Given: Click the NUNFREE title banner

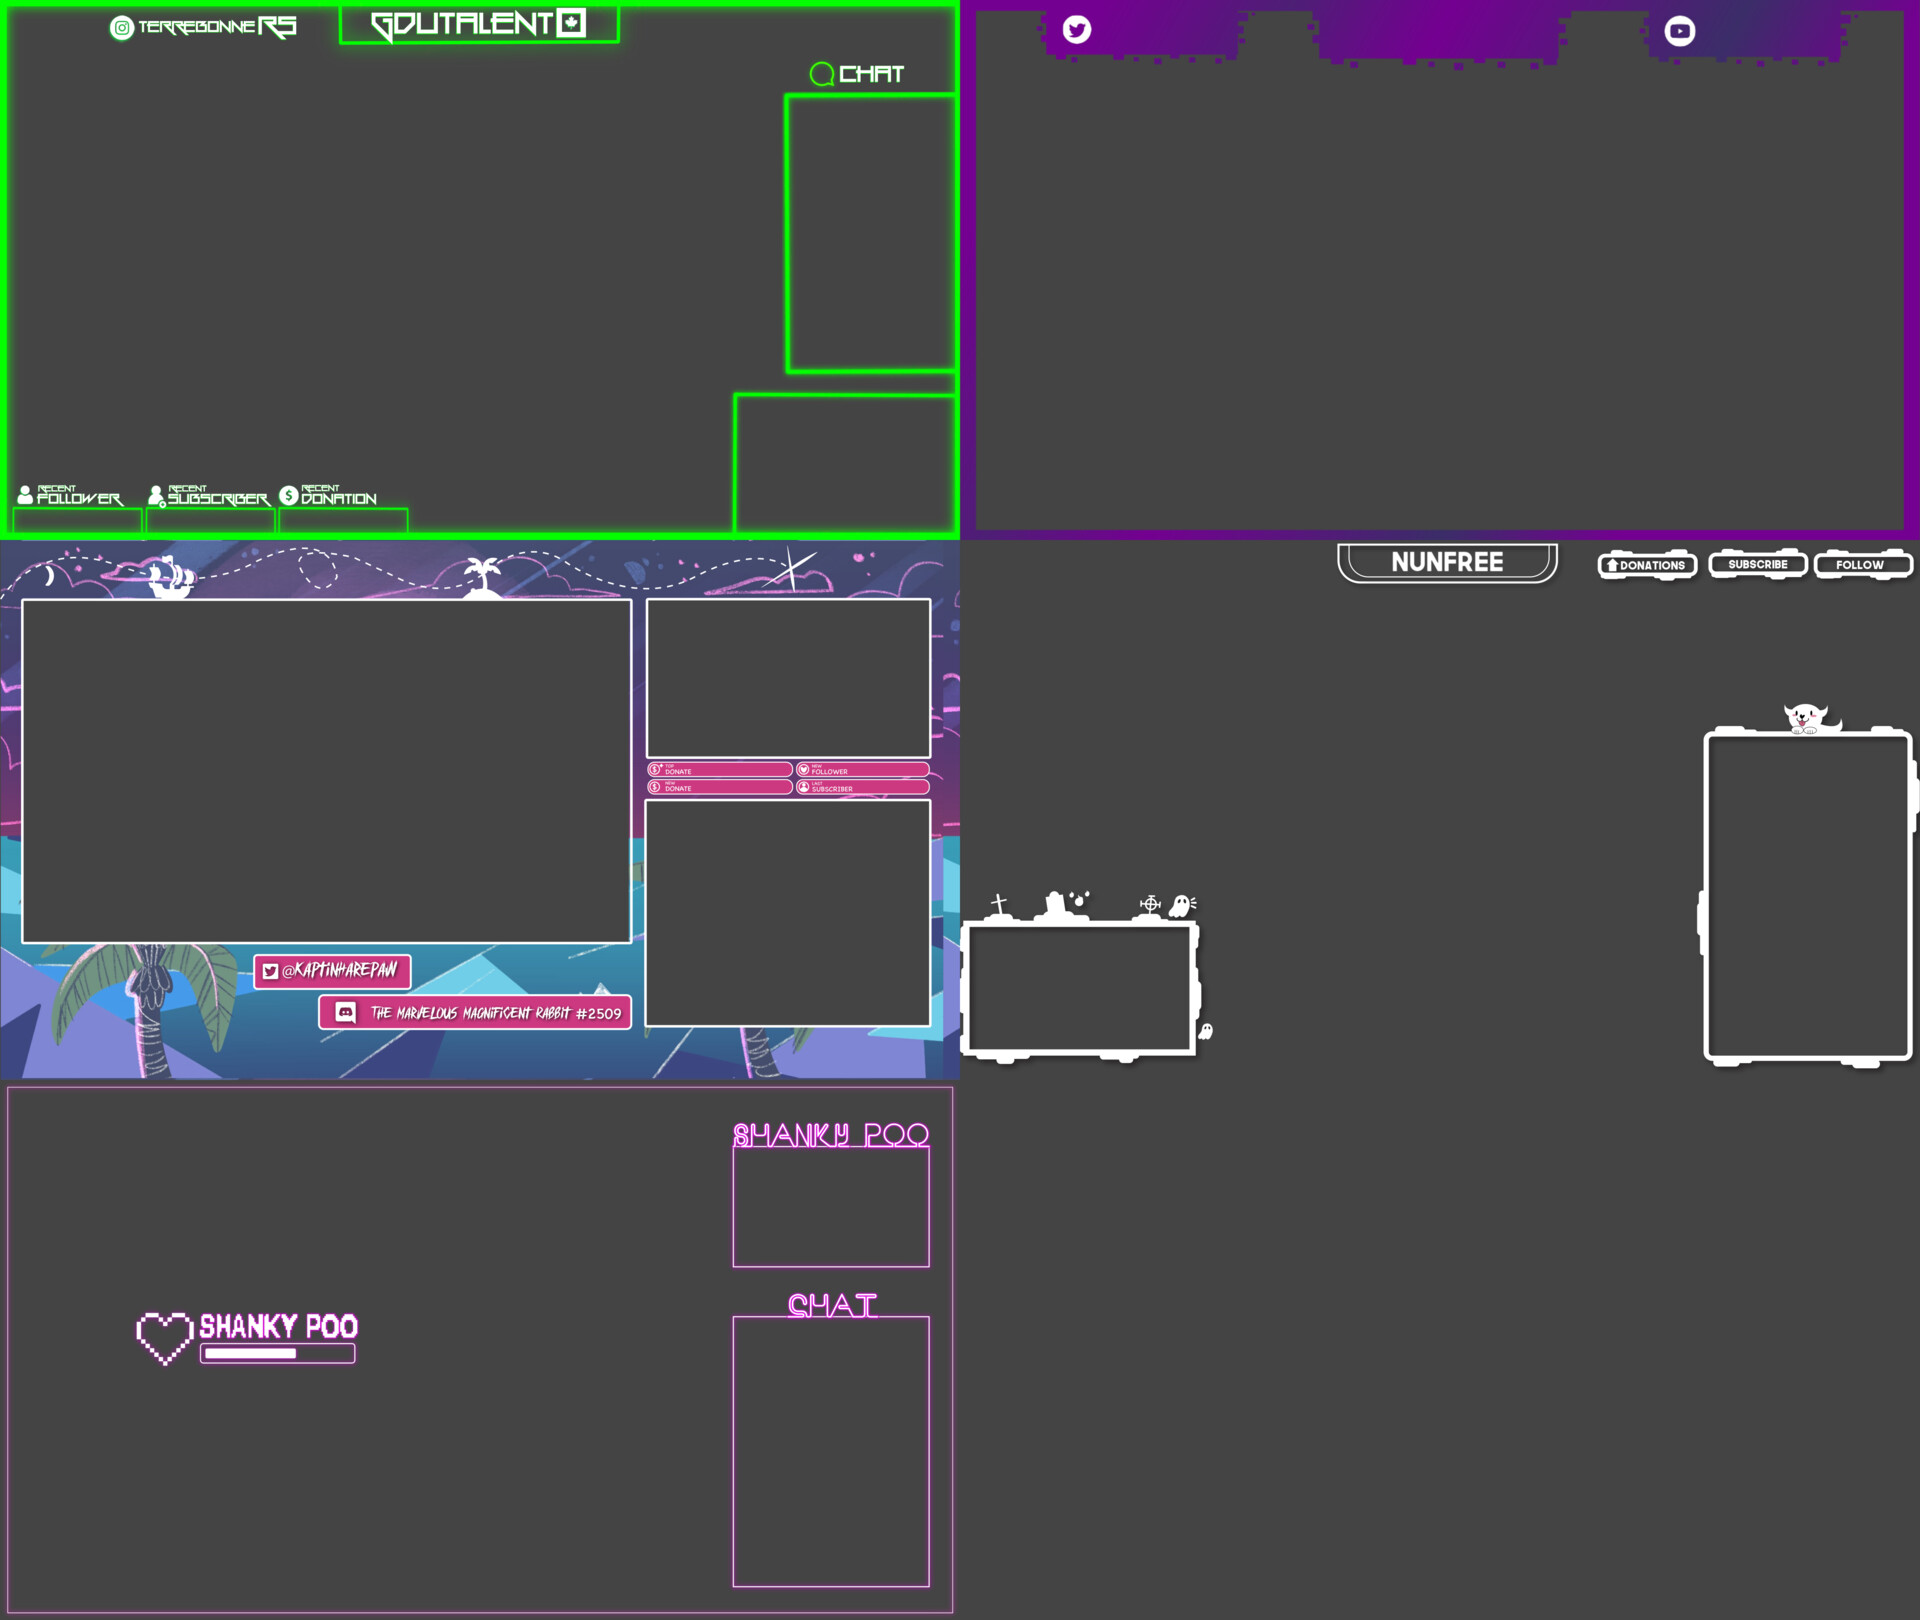Looking at the screenshot, I should [1446, 562].
